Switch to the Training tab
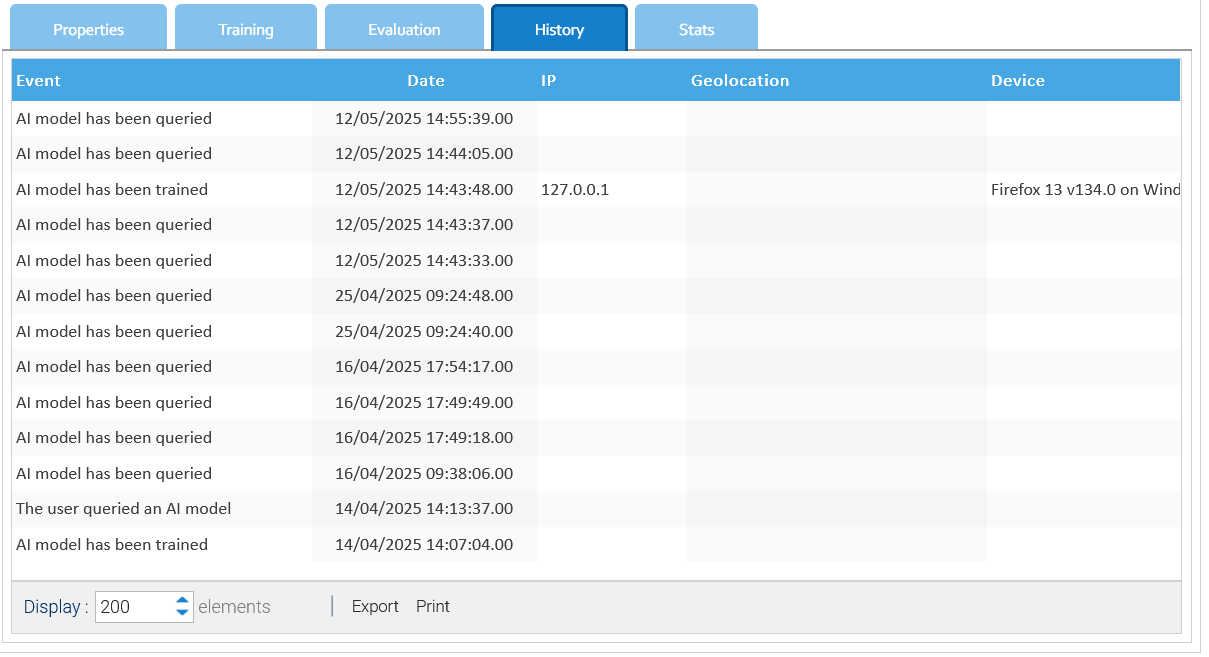The width and height of the screenshot is (1209, 657). (246, 28)
